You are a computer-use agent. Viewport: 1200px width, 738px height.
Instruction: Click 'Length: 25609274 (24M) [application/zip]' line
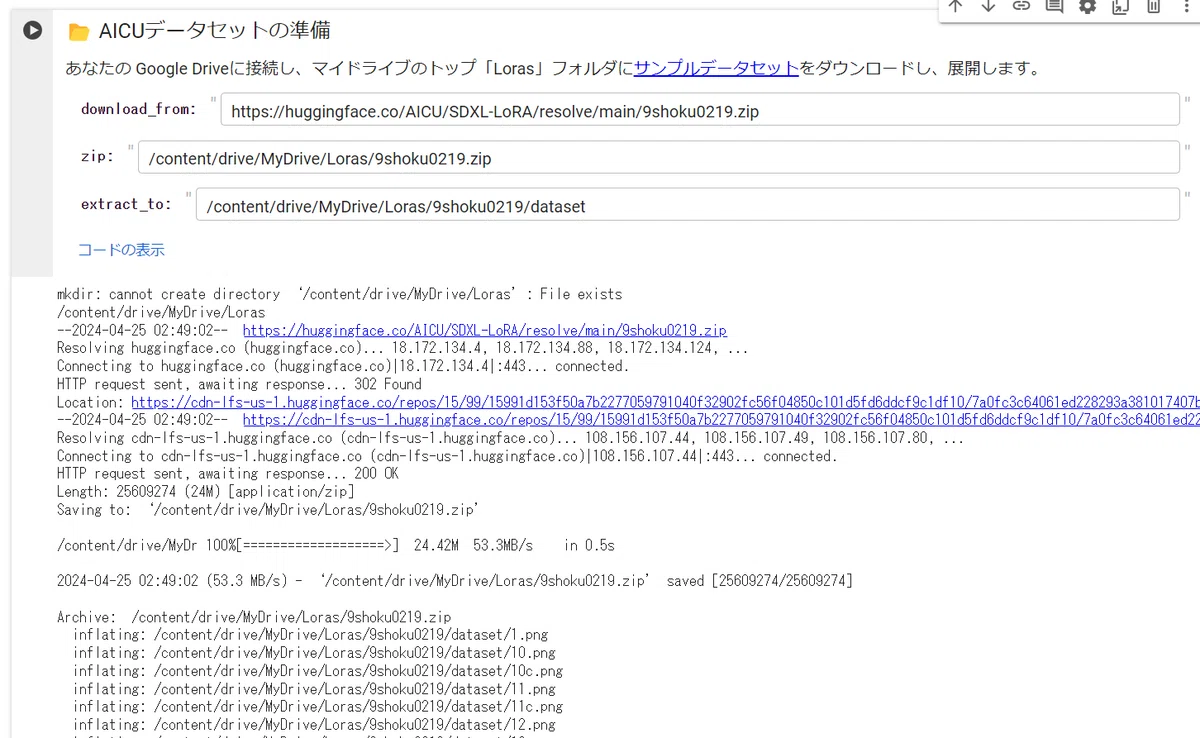206,492
